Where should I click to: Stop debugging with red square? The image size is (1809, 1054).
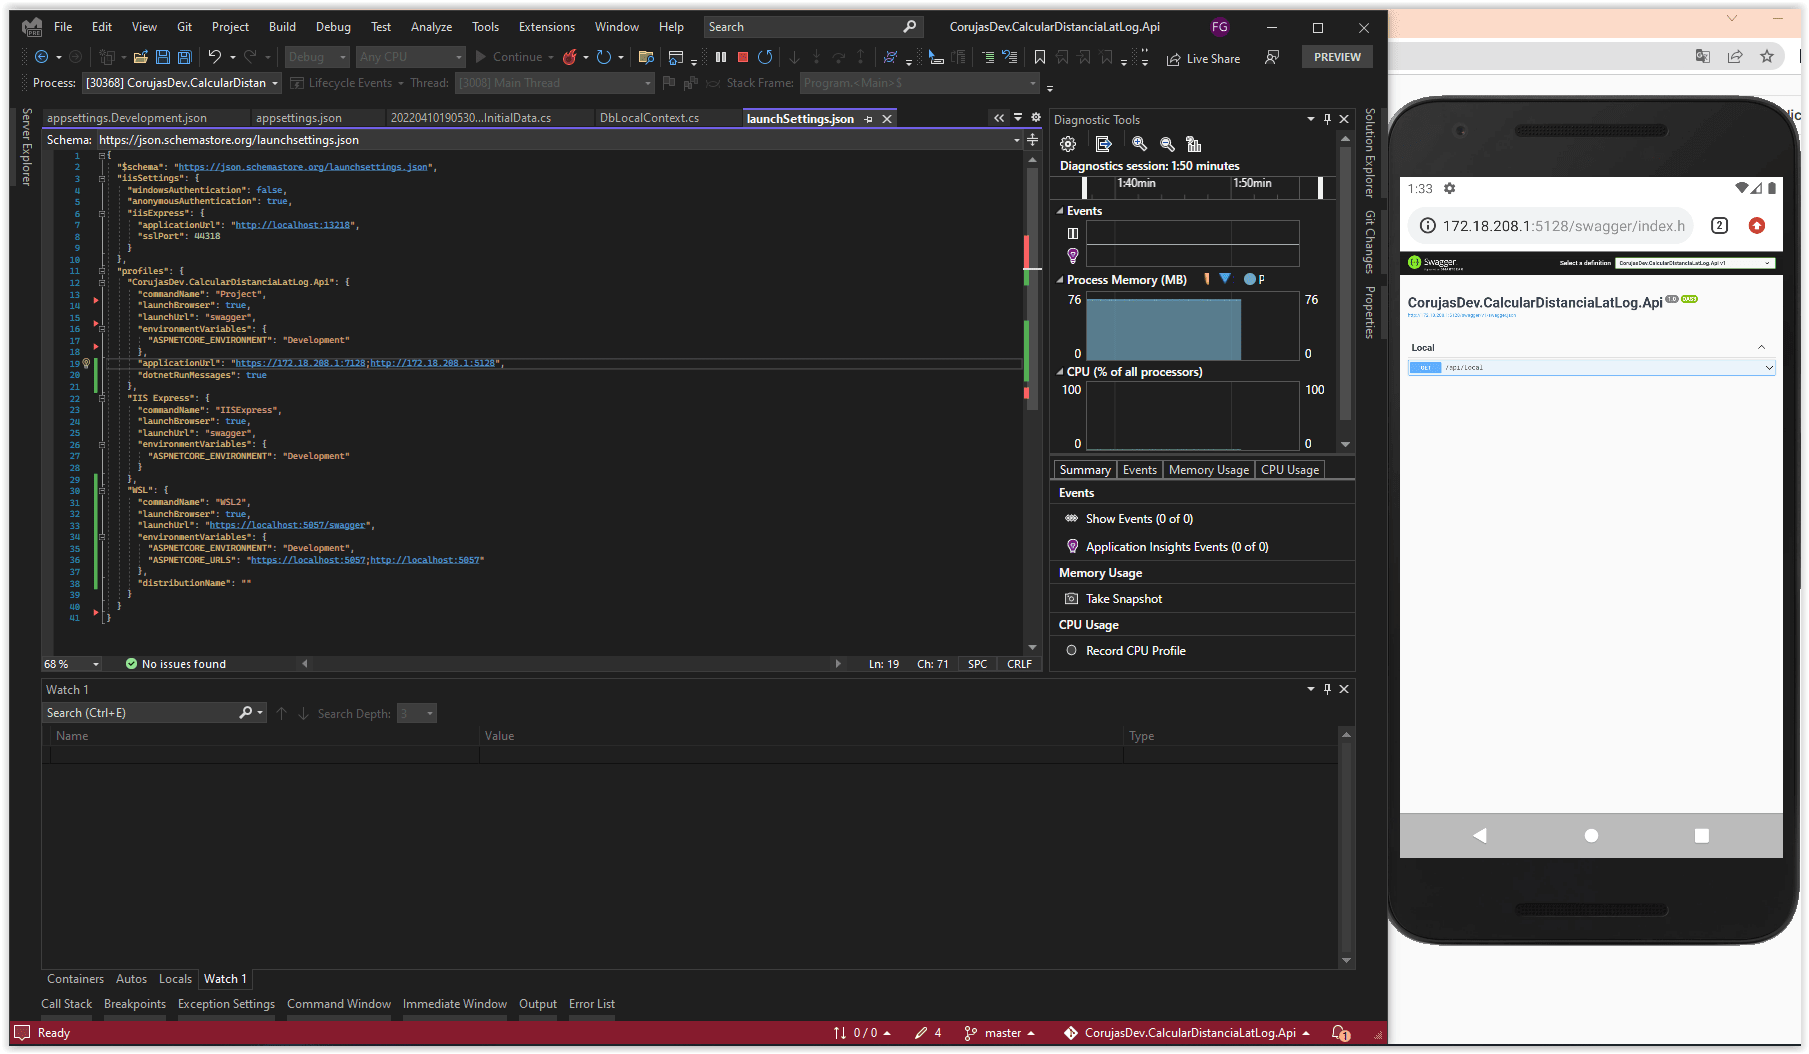743,57
